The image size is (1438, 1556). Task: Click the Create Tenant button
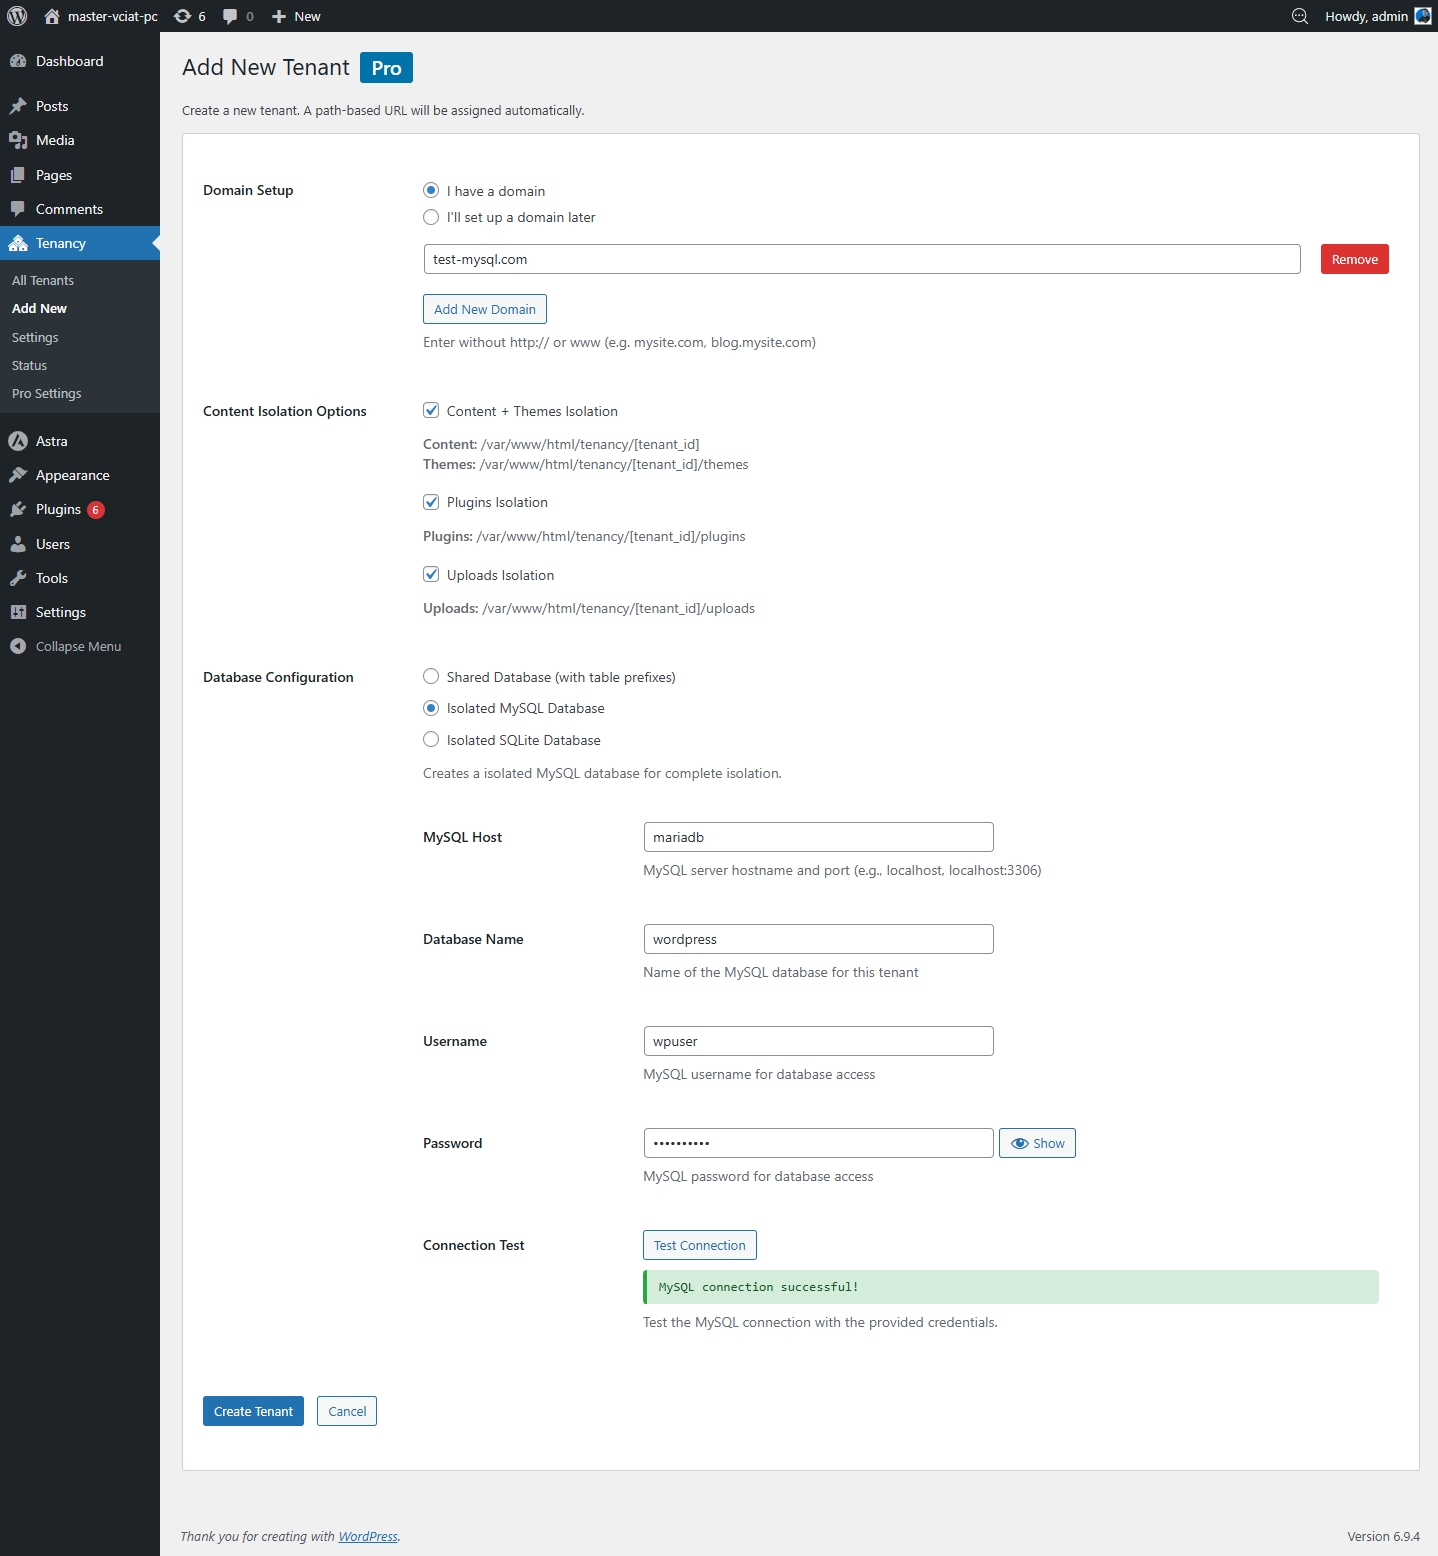253,1411
